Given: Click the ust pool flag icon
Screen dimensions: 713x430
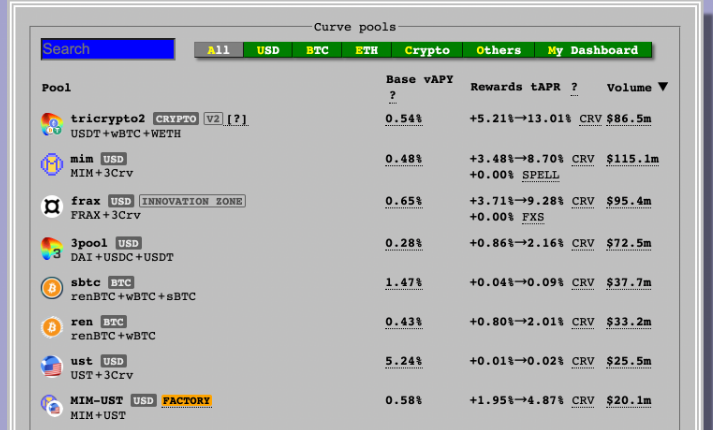Looking at the screenshot, I should click(x=52, y=367).
